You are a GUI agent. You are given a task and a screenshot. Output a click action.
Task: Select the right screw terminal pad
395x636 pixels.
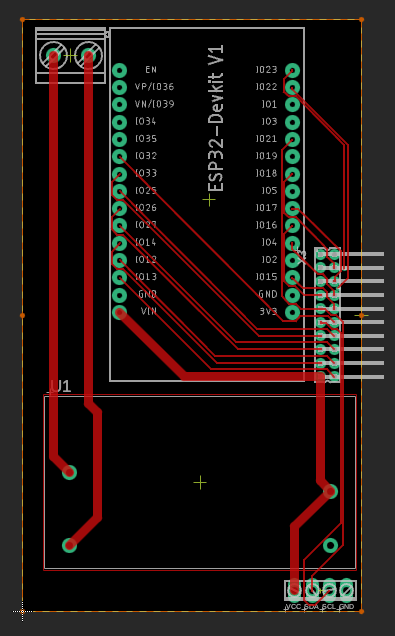point(88,55)
